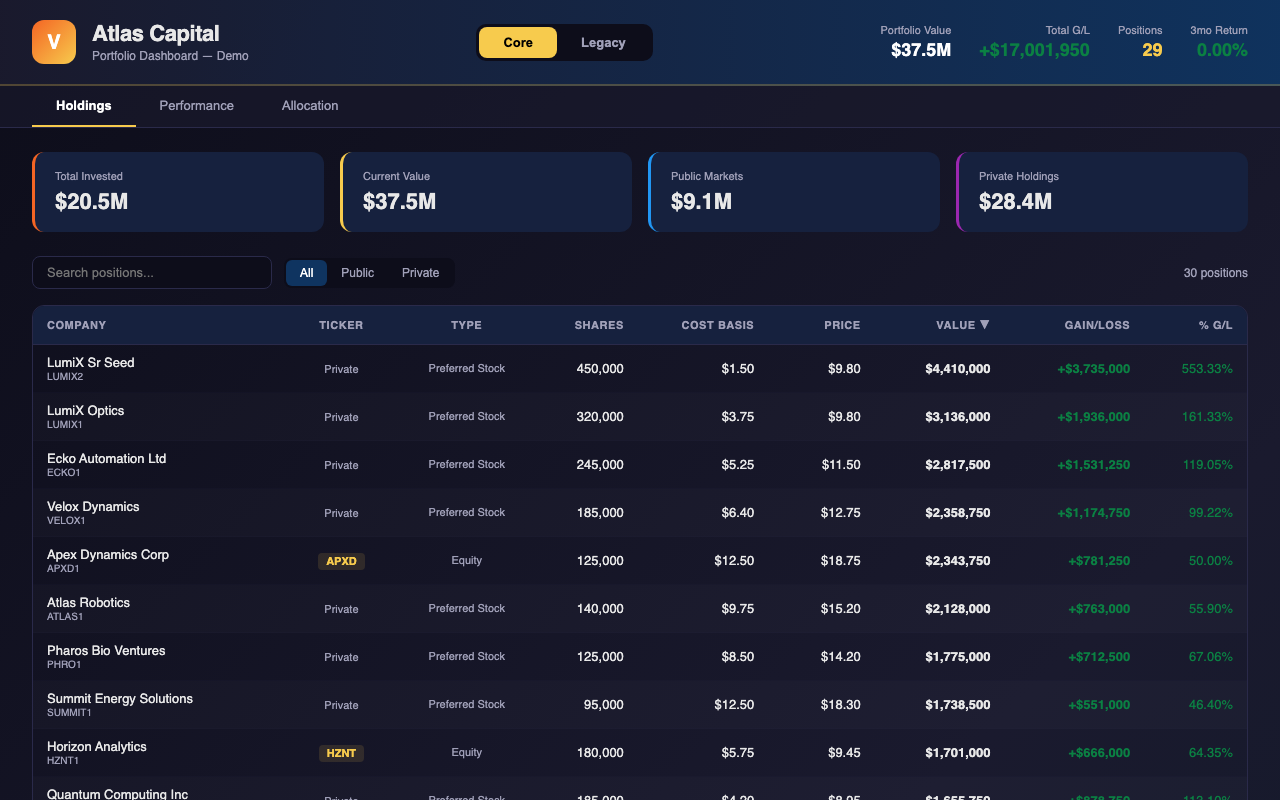Click the $15.20 price cell

(841, 609)
